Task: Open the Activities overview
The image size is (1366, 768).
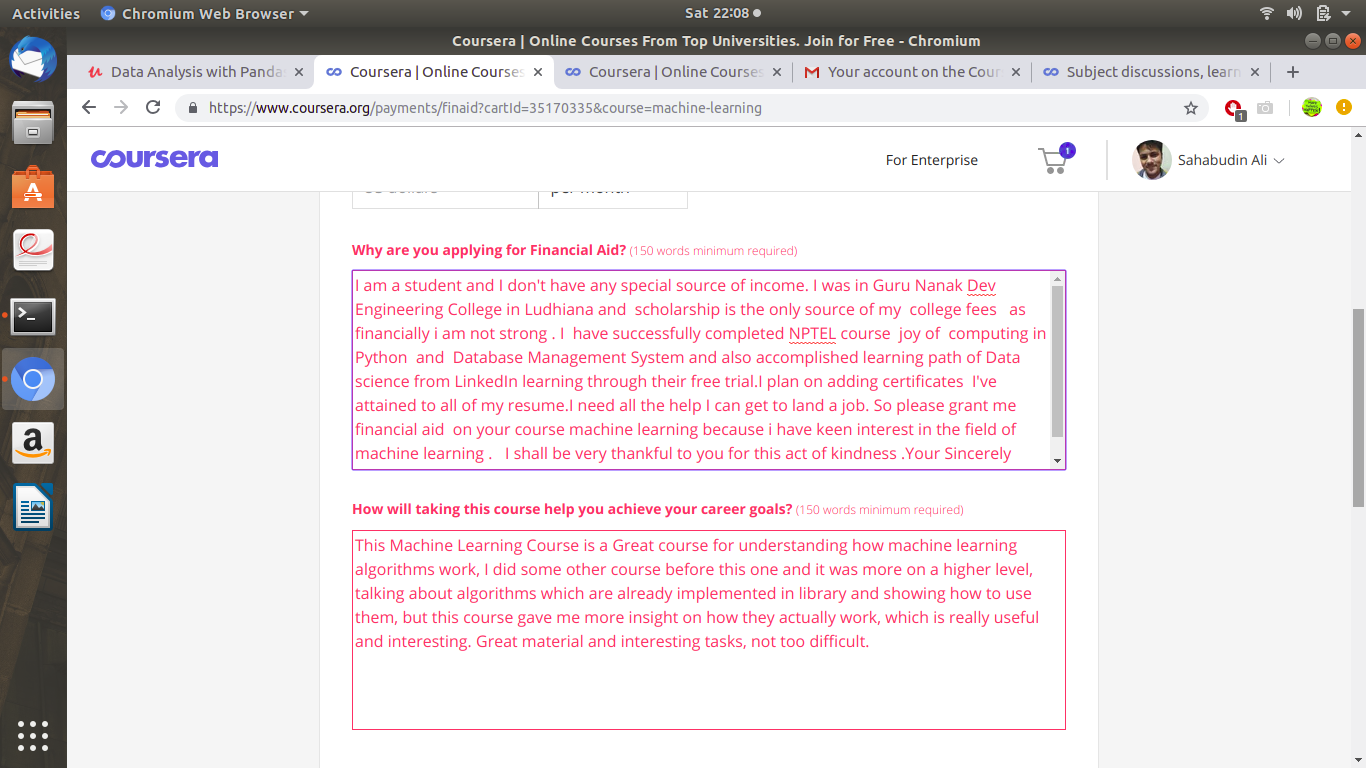Action: [46, 13]
